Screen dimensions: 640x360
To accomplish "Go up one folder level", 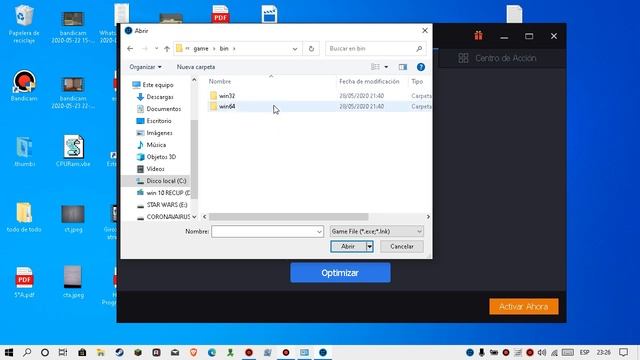I will tap(167, 49).
